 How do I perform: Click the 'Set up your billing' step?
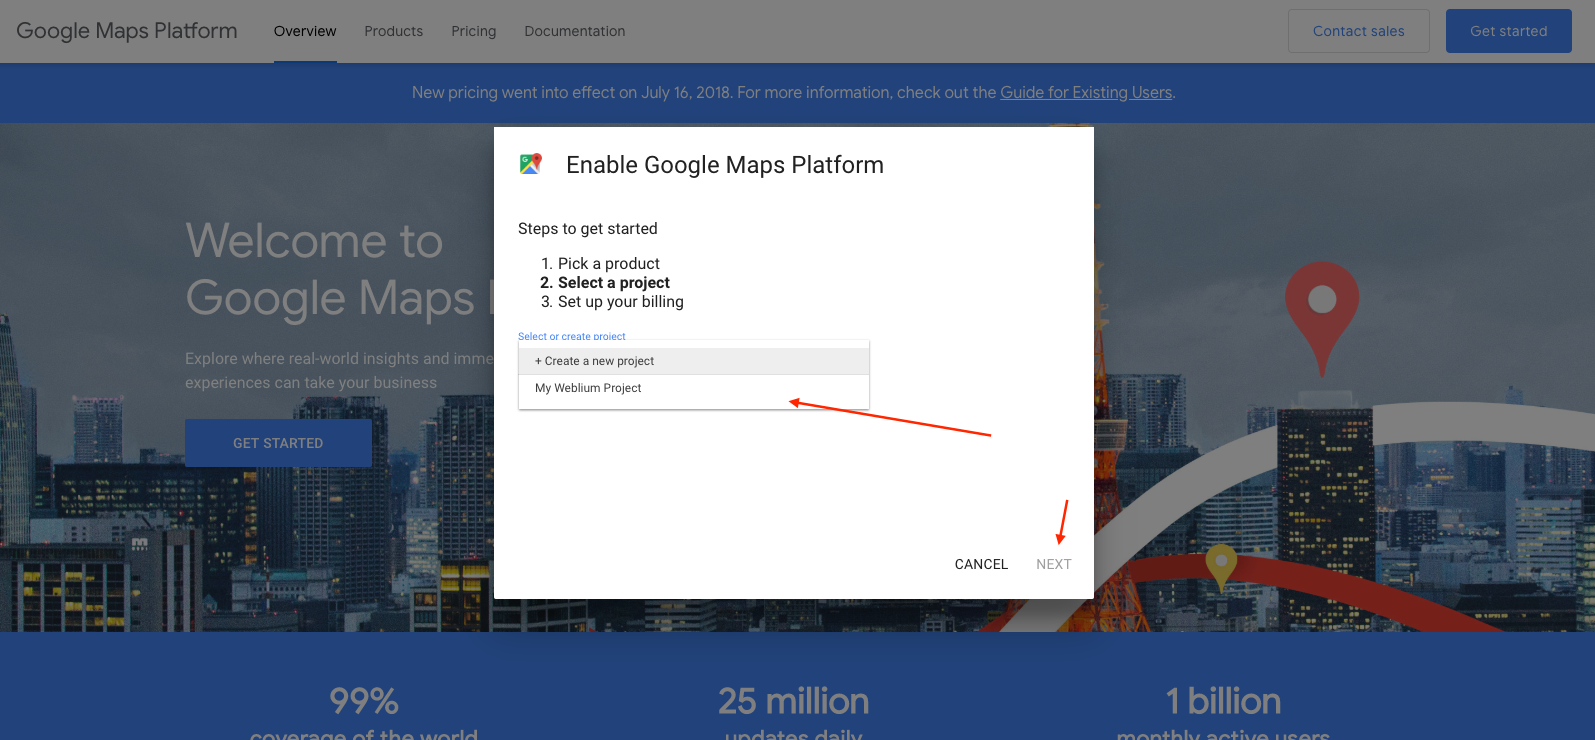(x=621, y=301)
